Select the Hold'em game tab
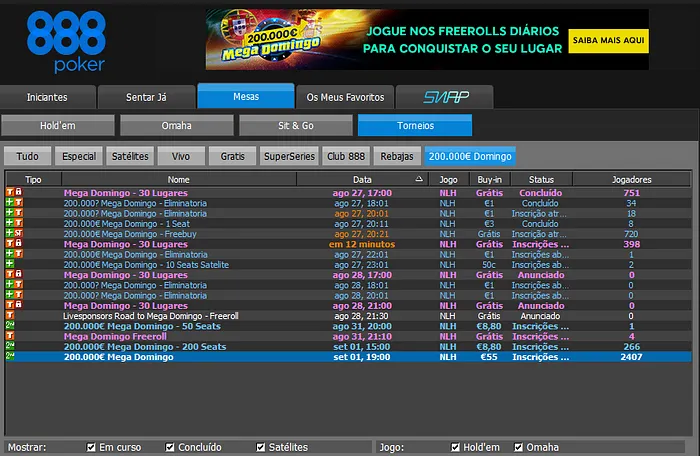The width and height of the screenshot is (700, 456). coord(58,126)
